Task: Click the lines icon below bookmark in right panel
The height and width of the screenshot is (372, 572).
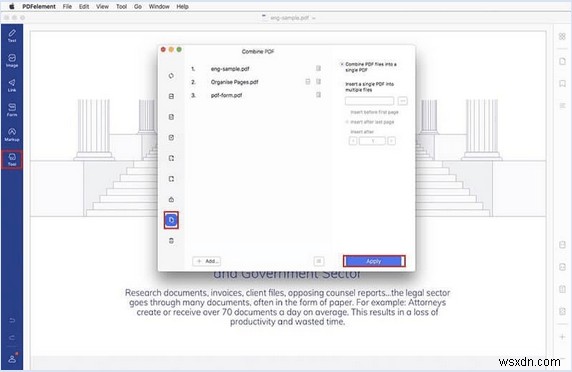Action: (562, 106)
